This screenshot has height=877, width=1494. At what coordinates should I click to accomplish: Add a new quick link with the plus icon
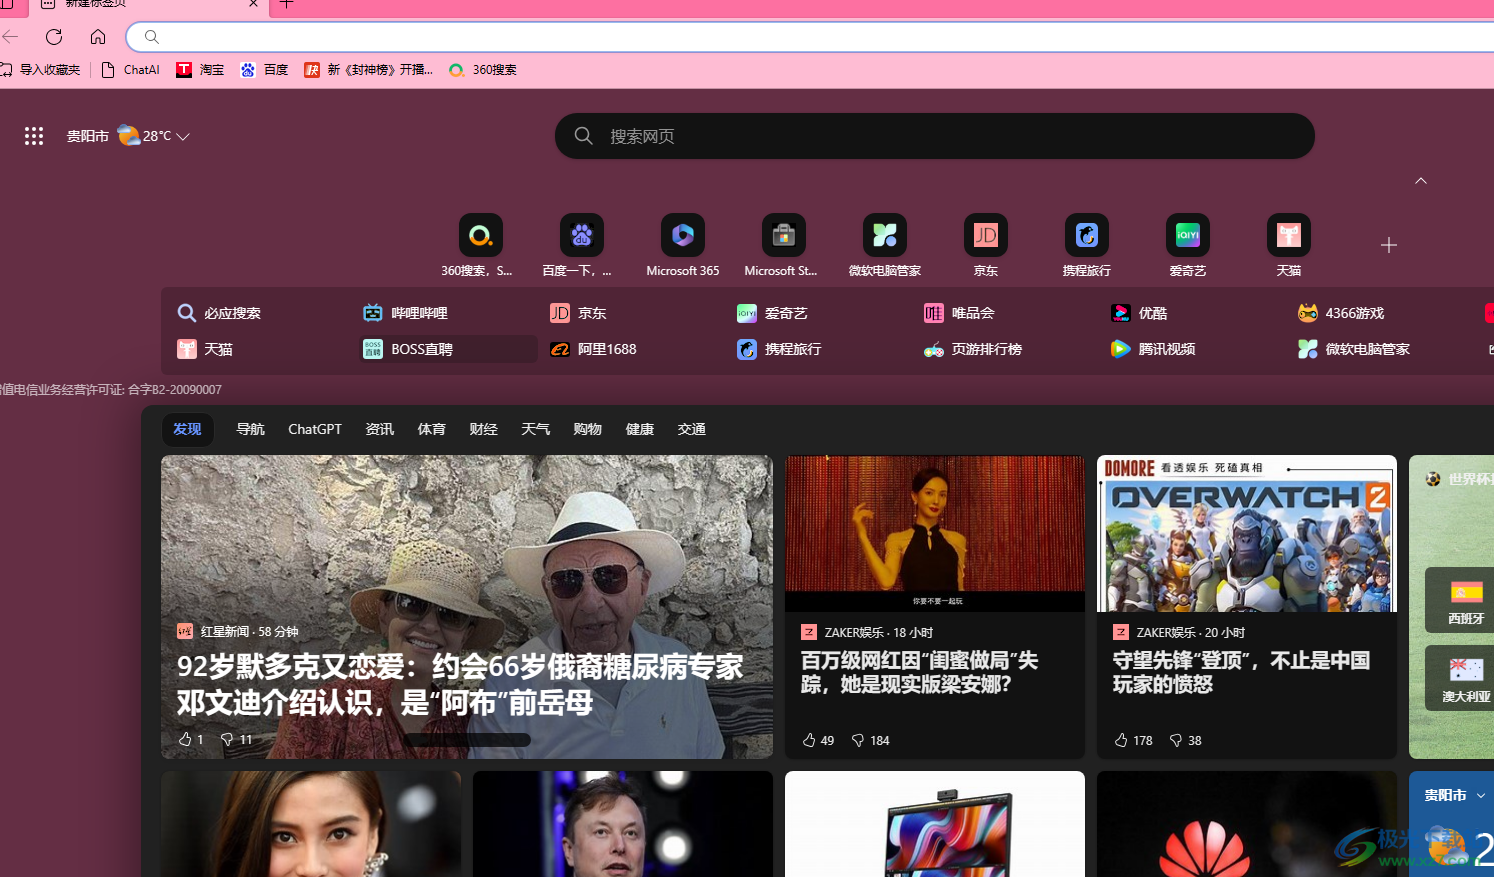click(1388, 245)
